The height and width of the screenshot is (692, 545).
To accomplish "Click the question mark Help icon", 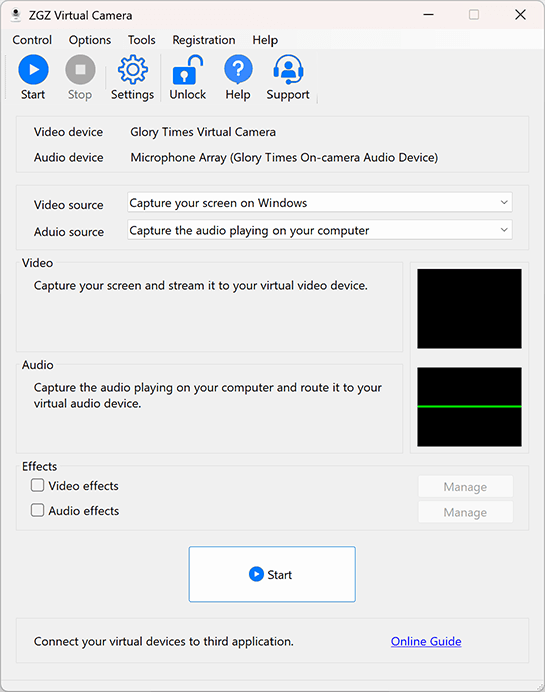I will pyautogui.click(x=238, y=70).
